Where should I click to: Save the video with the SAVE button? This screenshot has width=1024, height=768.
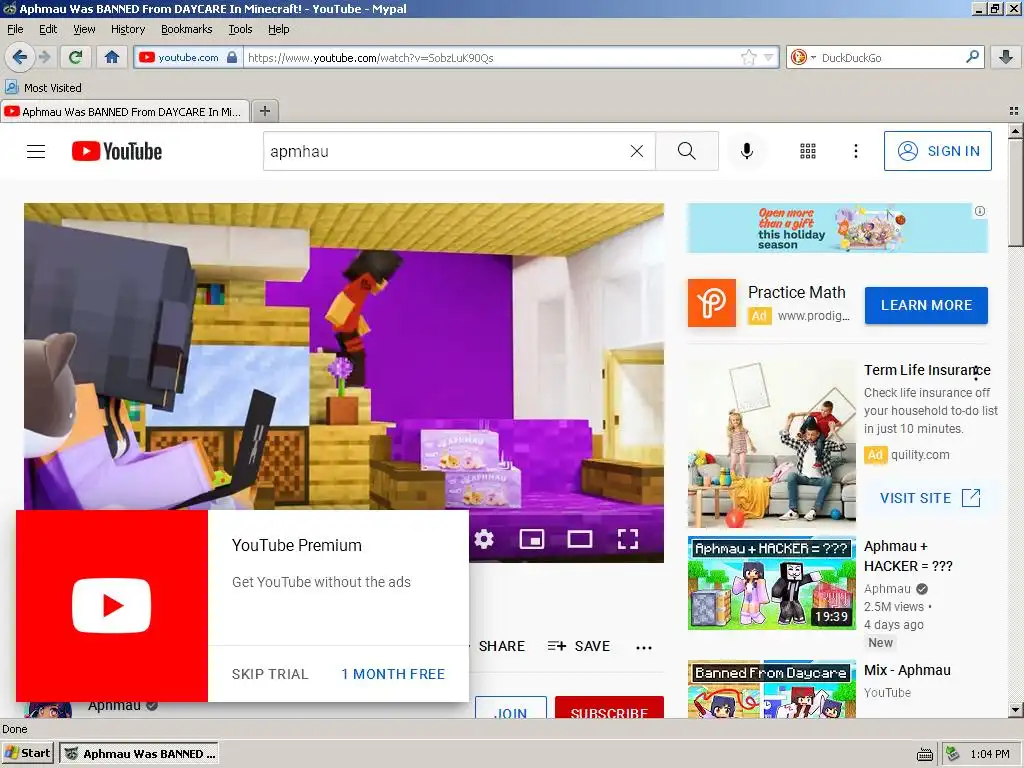click(x=579, y=646)
